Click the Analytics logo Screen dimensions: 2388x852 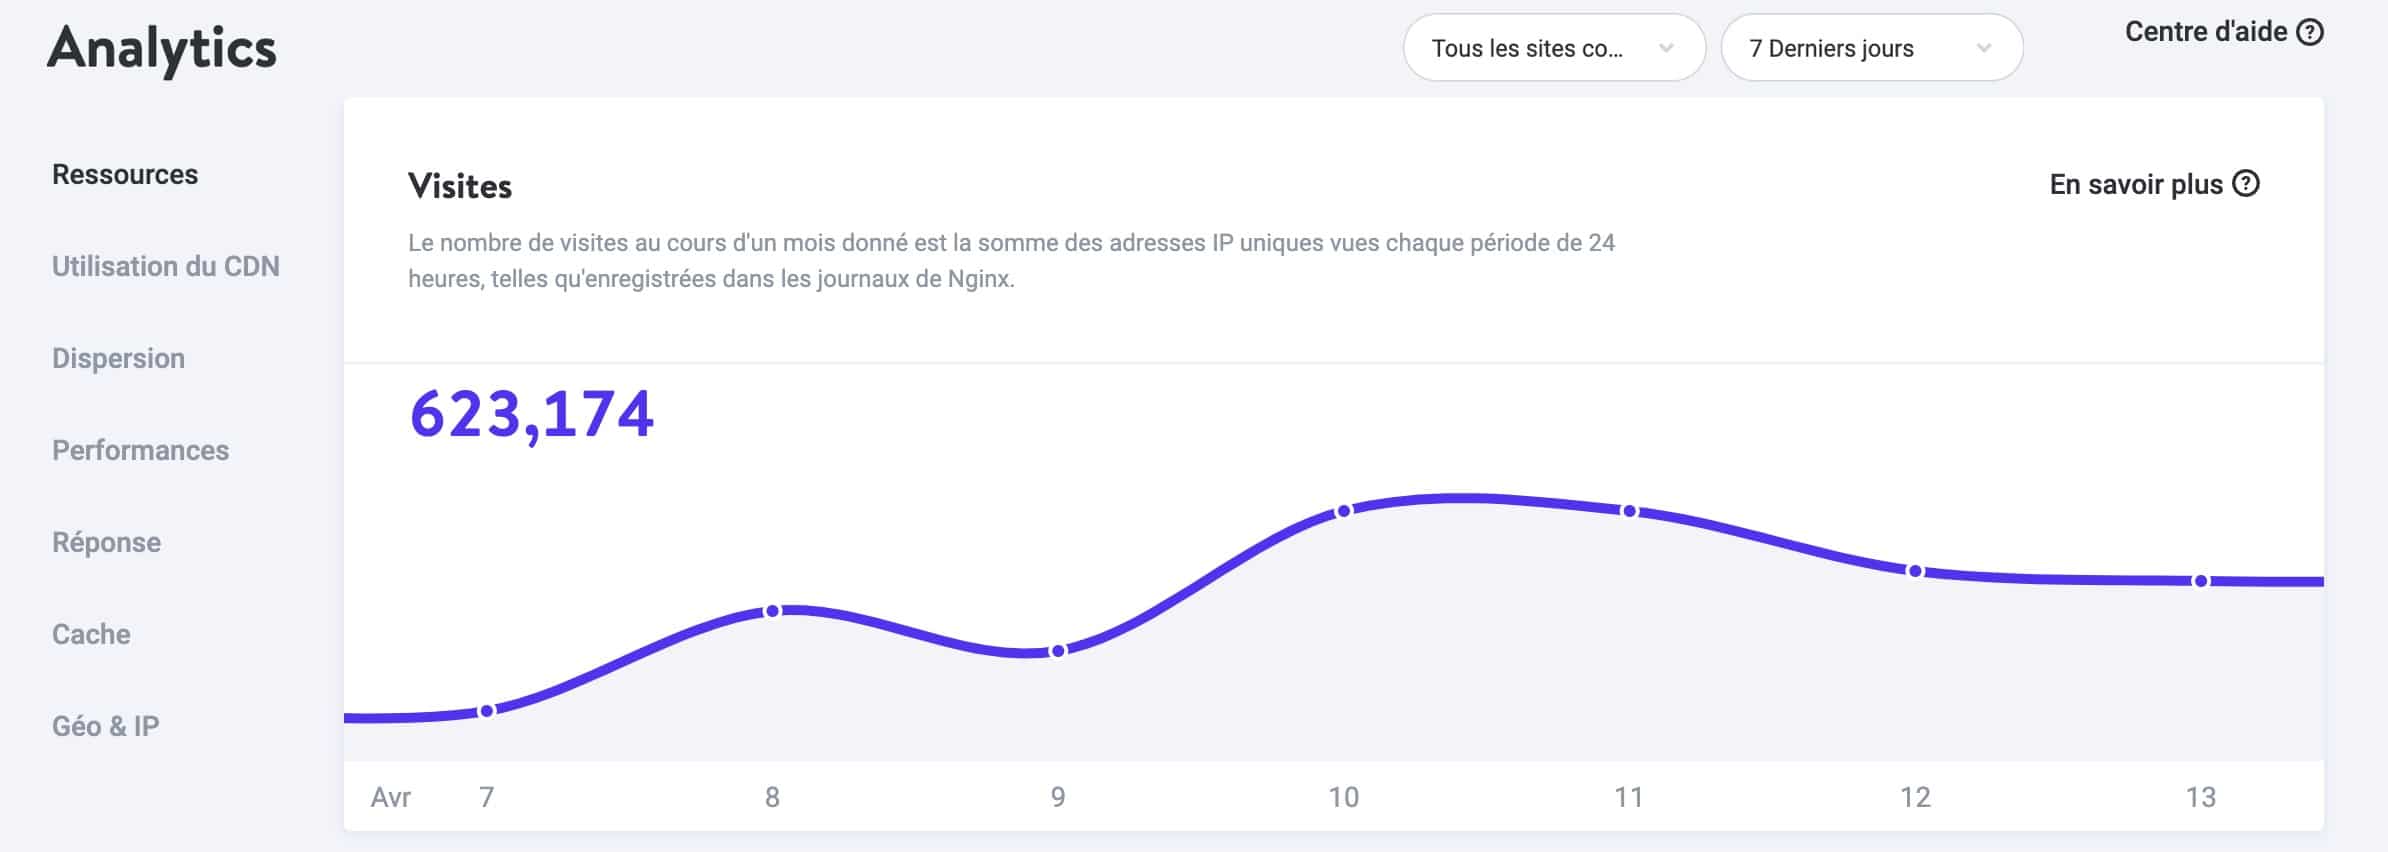pyautogui.click(x=162, y=48)
